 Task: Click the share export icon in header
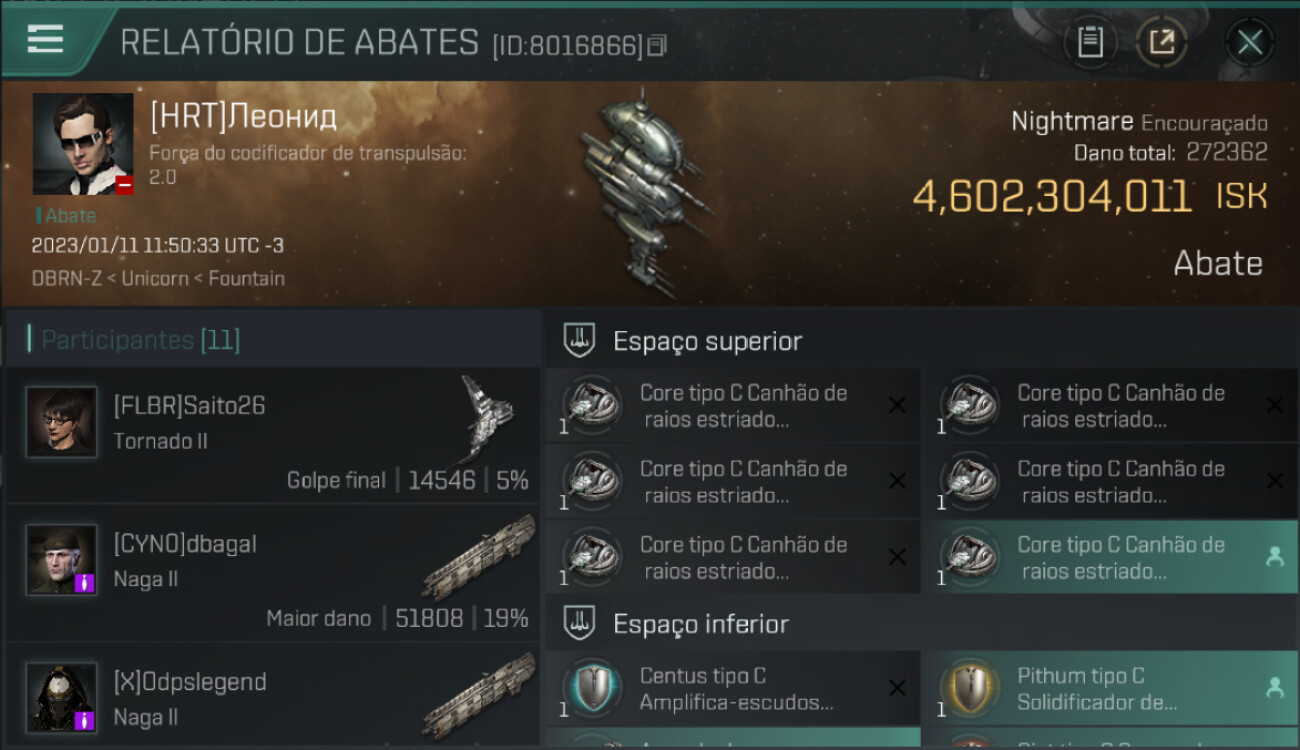pos(1162,43)
